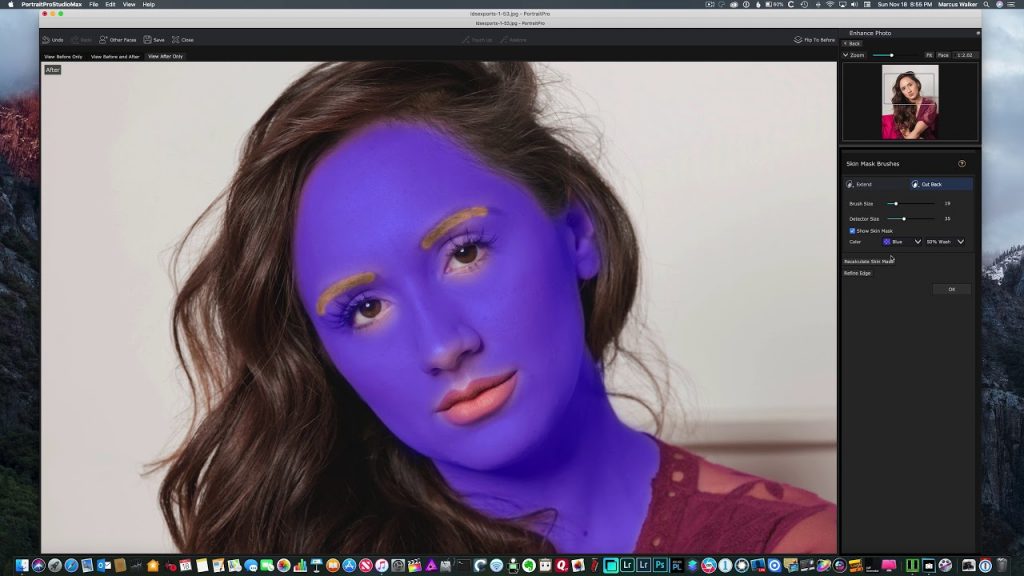Open Other Faces selector
This screenshot has height=576, width=1024.
click(x=118, y=40)
